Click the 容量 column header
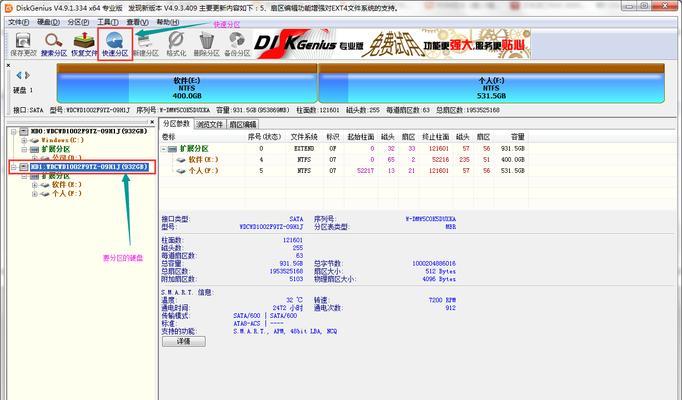Viewport: 682px width, 400px height. click(517, 137)
